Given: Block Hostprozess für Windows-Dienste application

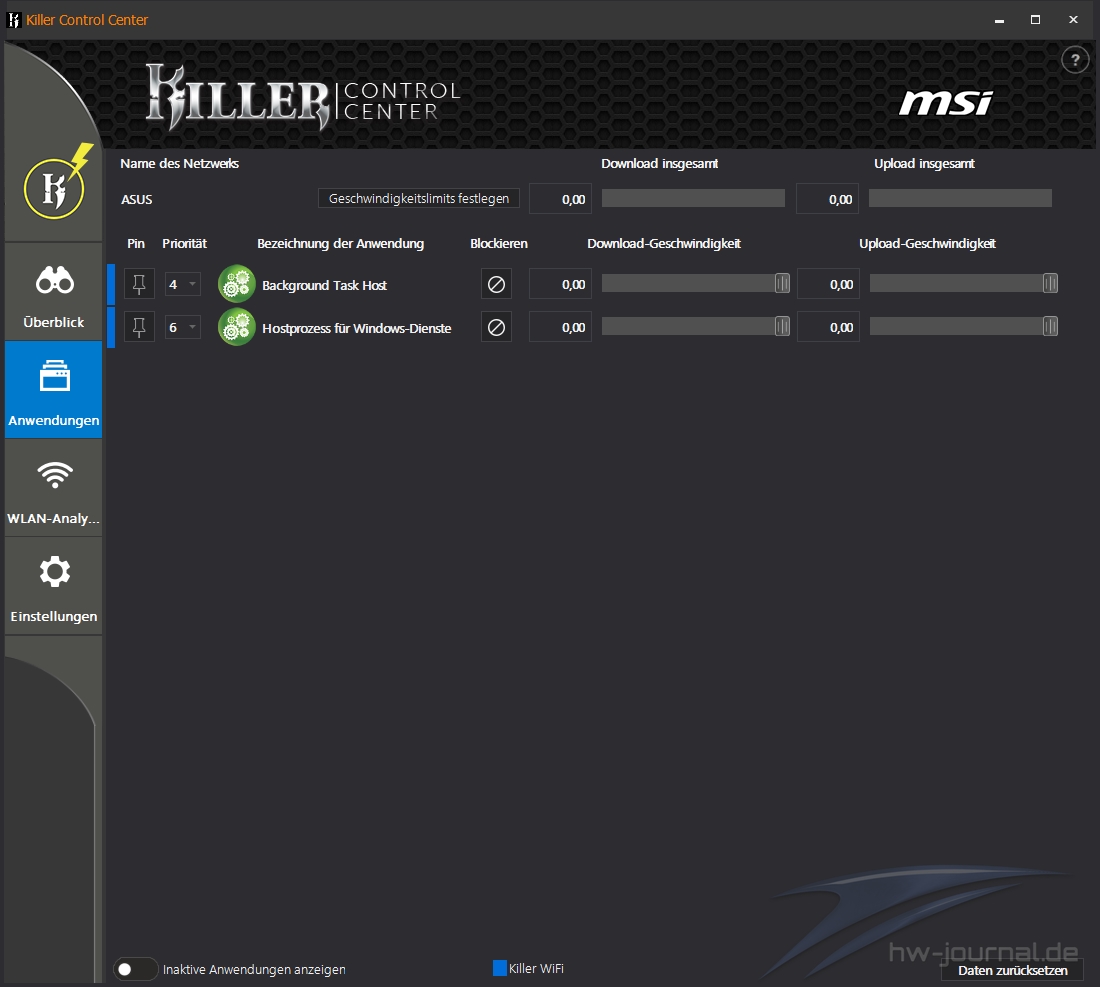Looking at the screenshot, I should click(x=496, y=327).
